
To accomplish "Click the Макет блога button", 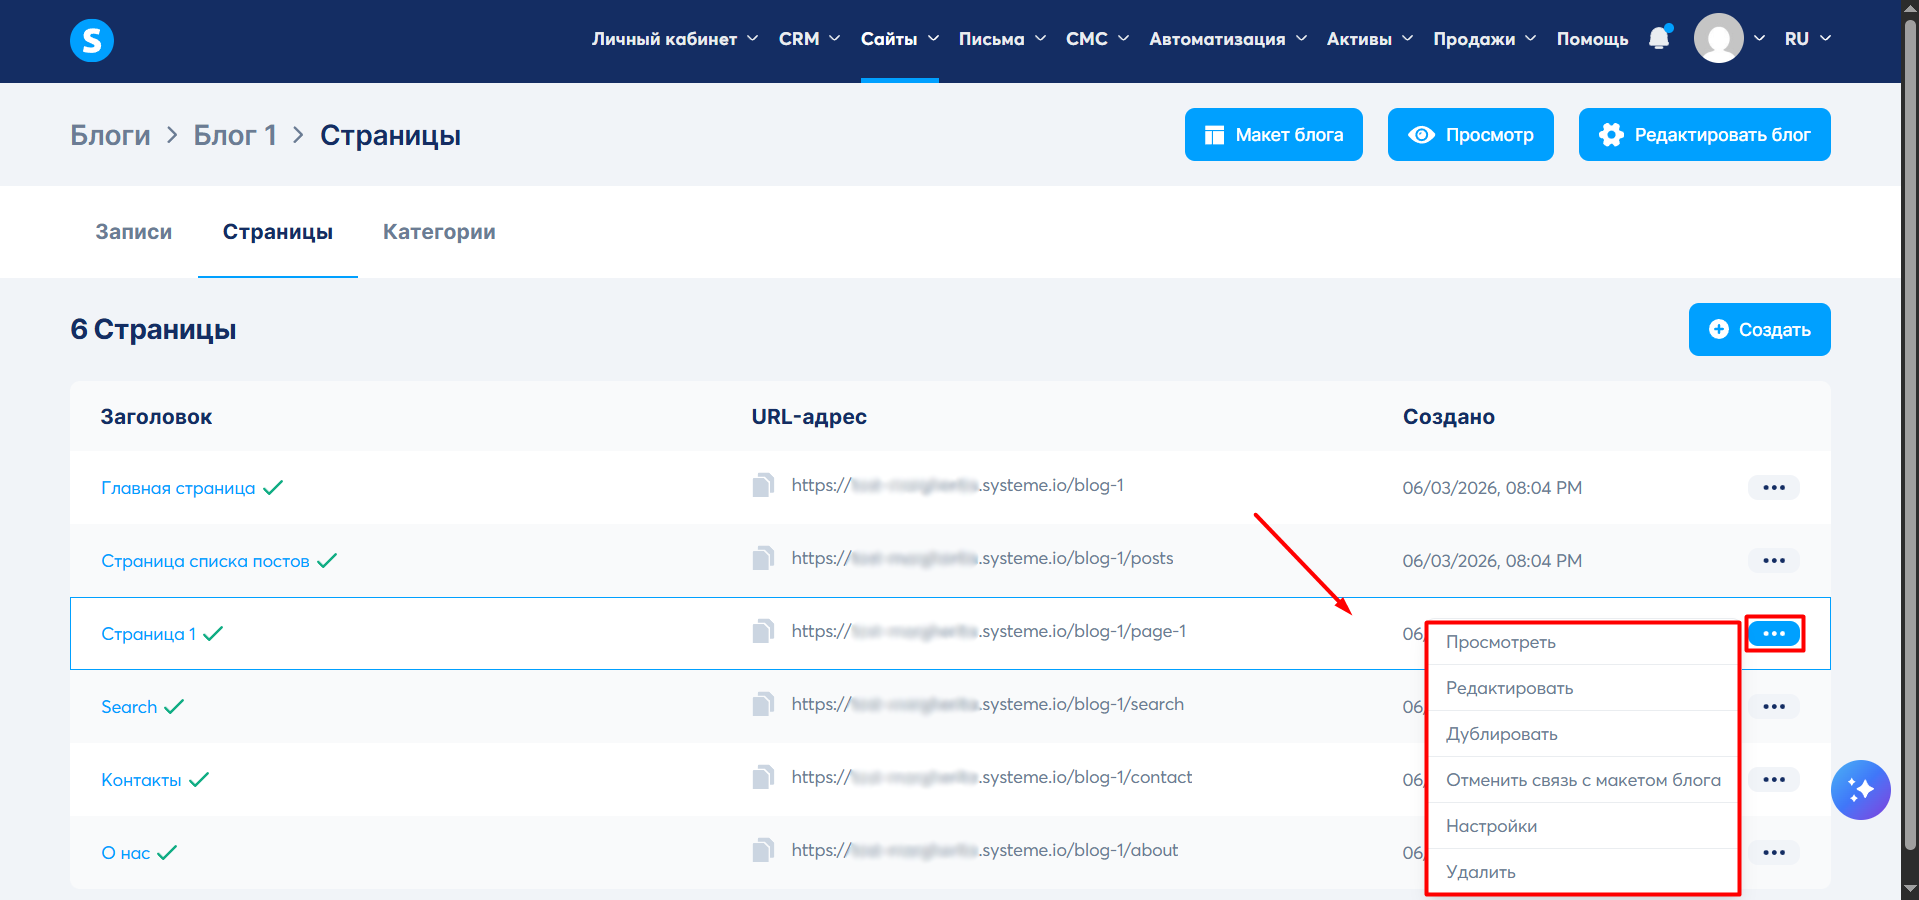I will (x=1274, y=135).
